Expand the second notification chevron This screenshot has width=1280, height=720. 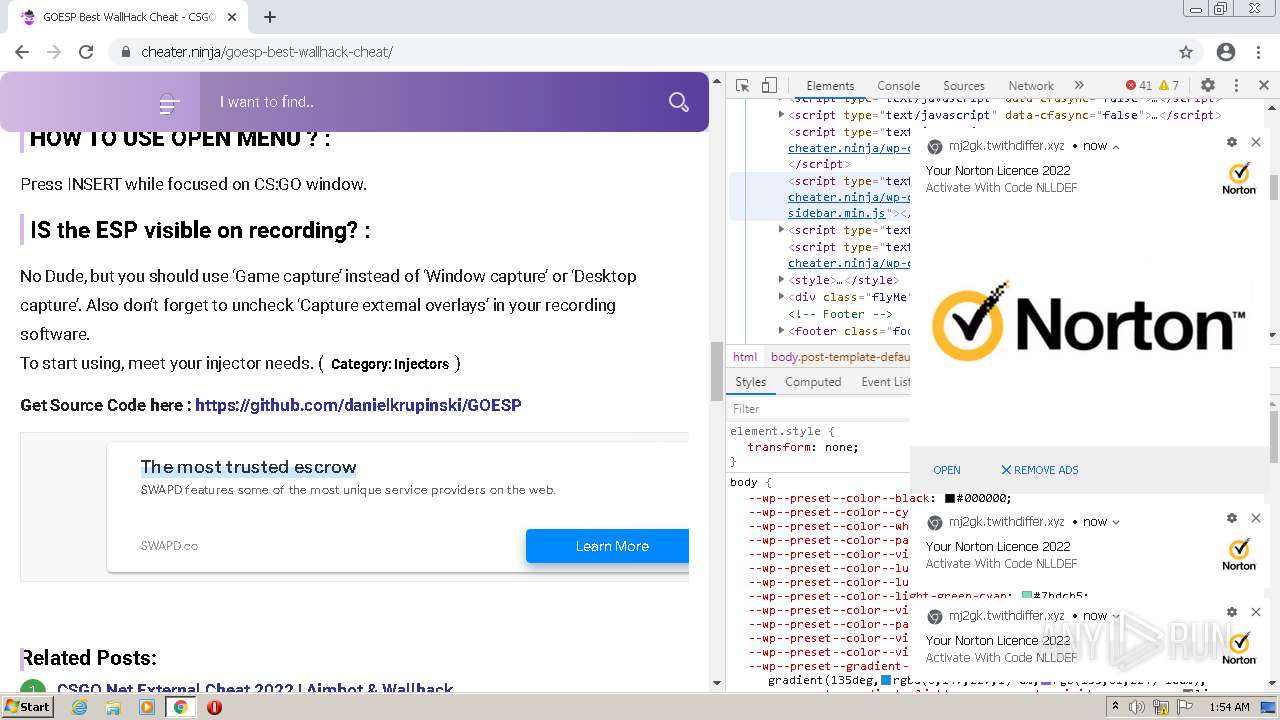coord(1116,522)
